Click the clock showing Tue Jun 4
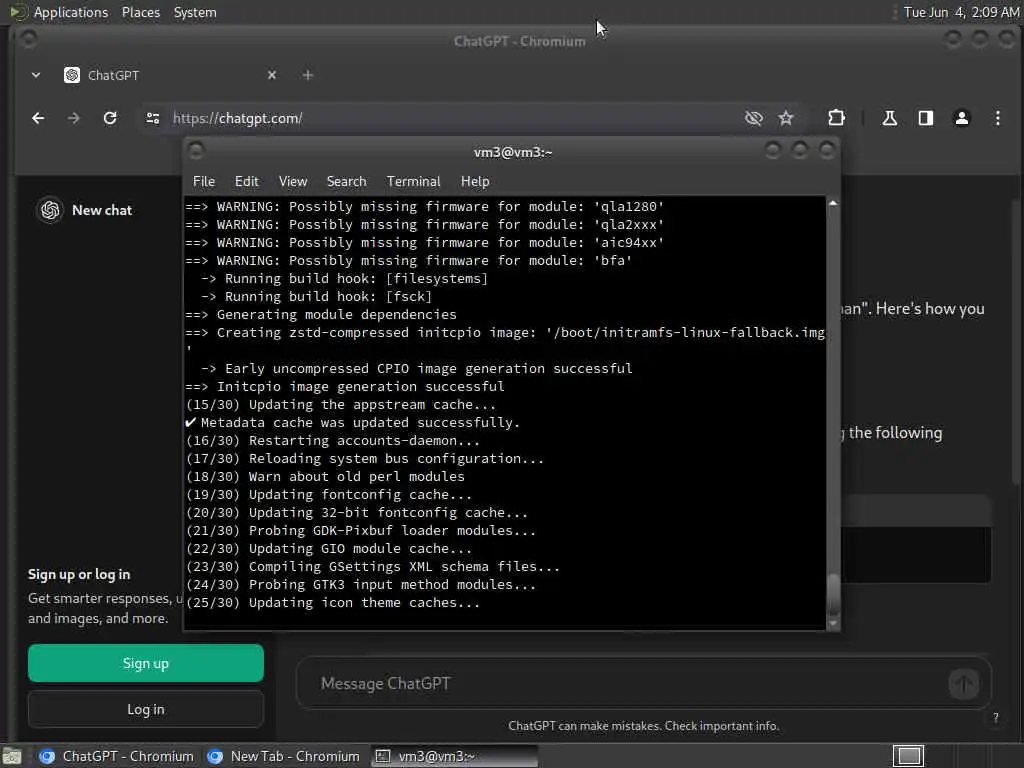 tap(961, 12)
